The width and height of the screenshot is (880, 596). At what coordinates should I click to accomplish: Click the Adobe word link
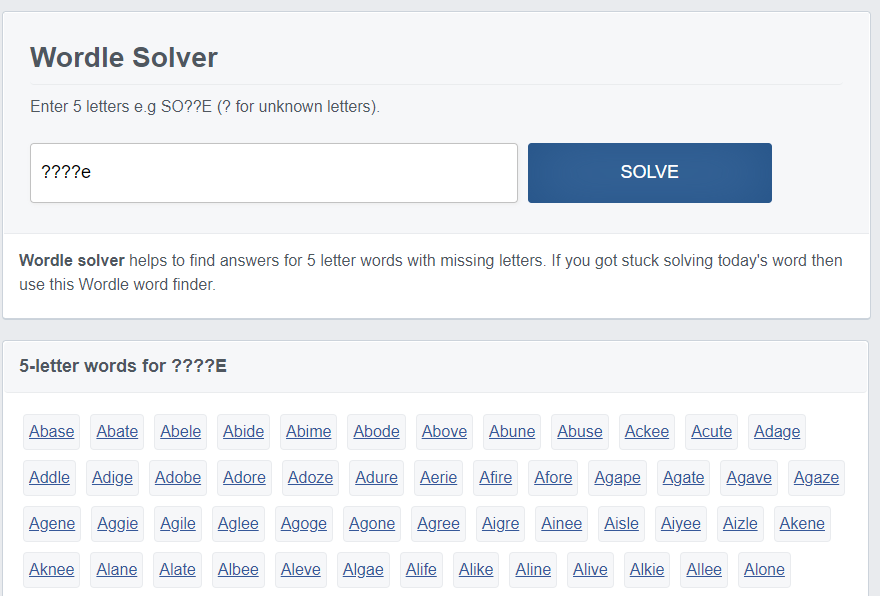click(x=177, y=477)
